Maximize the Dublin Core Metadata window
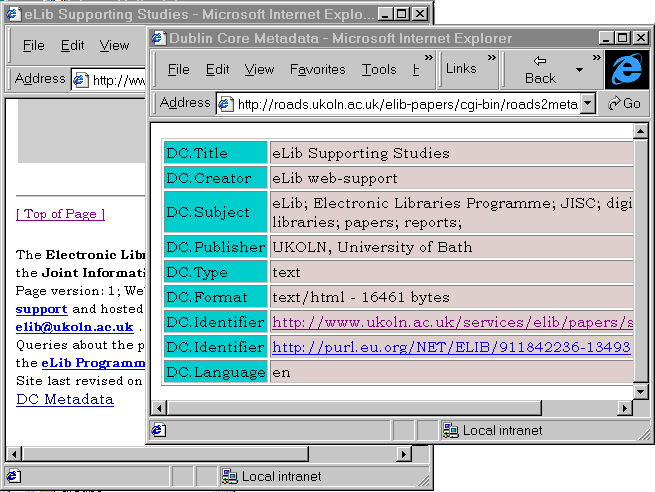 tap(622, 38)
